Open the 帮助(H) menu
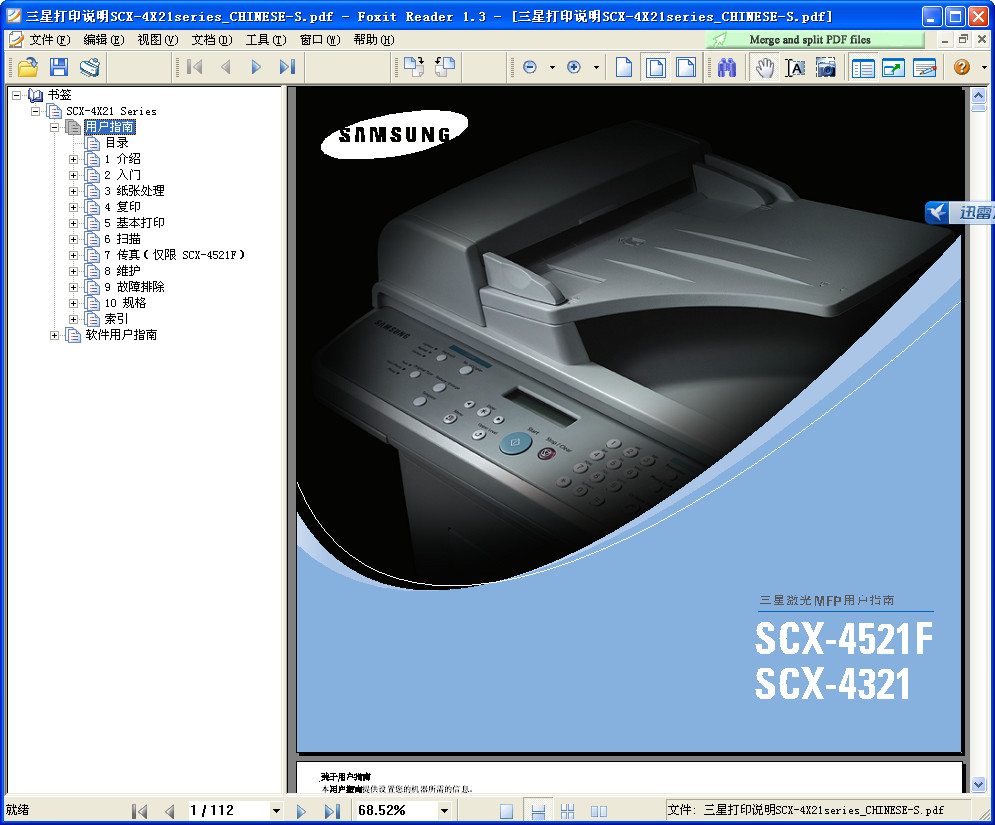The width and height of the screenshot is (995, 825). pyautogui.click(x=374, y=40)
